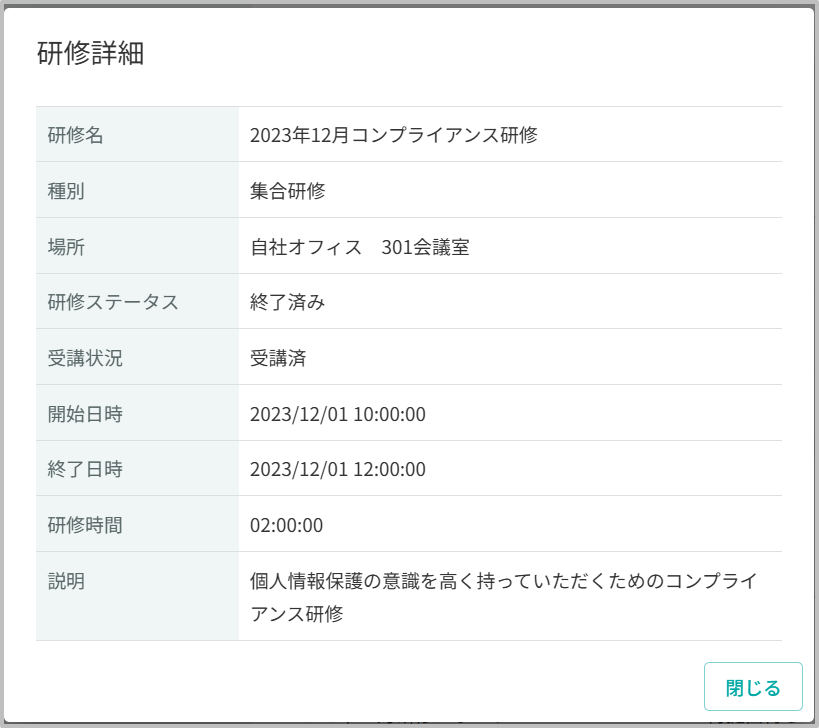Select the 受講済 value
Viewport: 819px width, 728px height.
click(278, 358)
